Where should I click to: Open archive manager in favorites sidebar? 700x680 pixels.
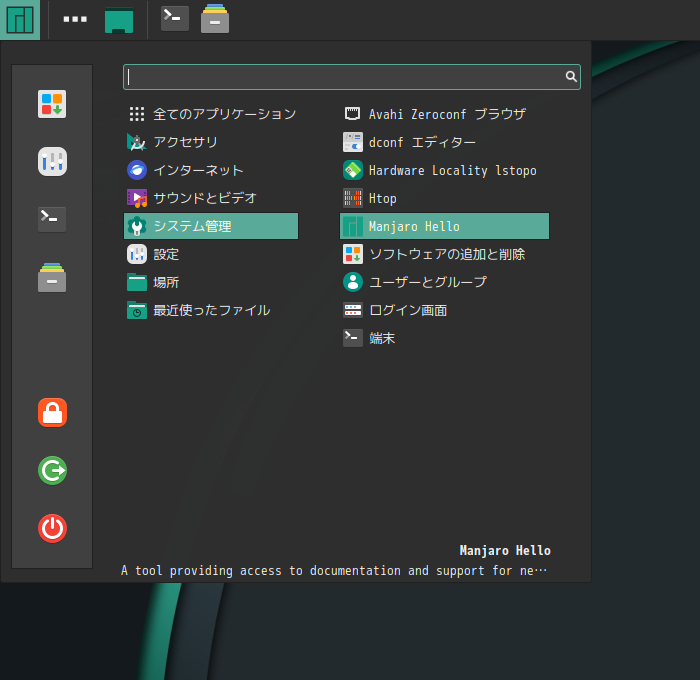(x=52, y=277)
